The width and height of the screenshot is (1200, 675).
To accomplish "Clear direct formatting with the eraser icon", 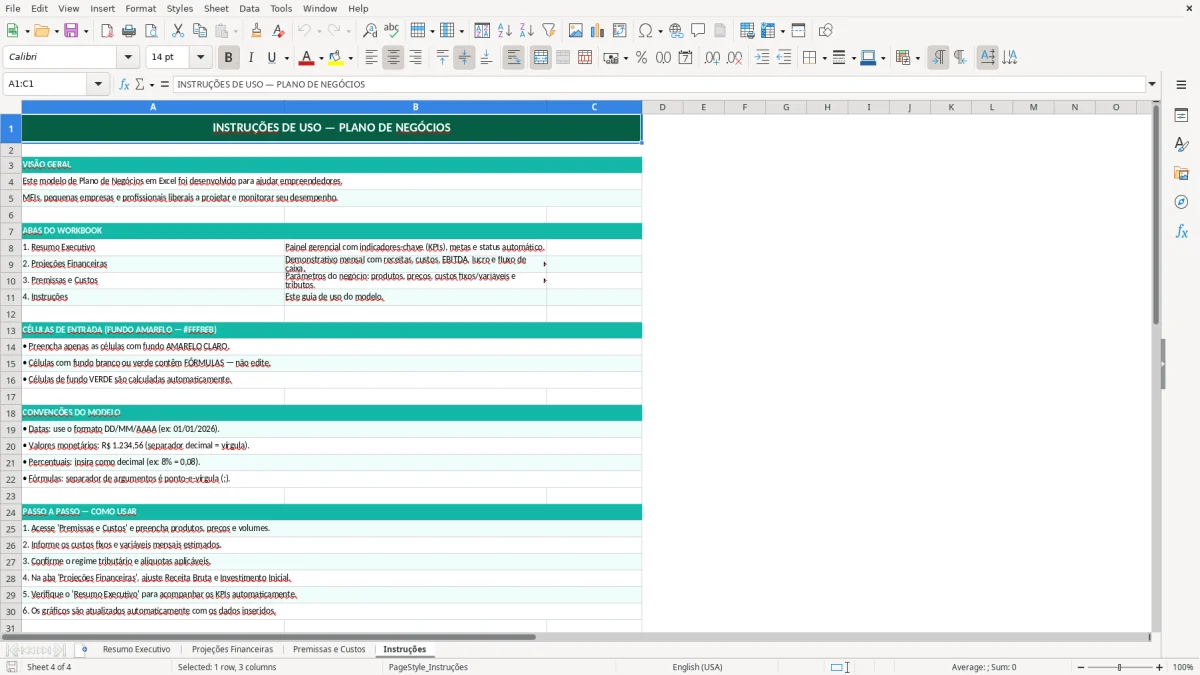I will pos(279,31).
